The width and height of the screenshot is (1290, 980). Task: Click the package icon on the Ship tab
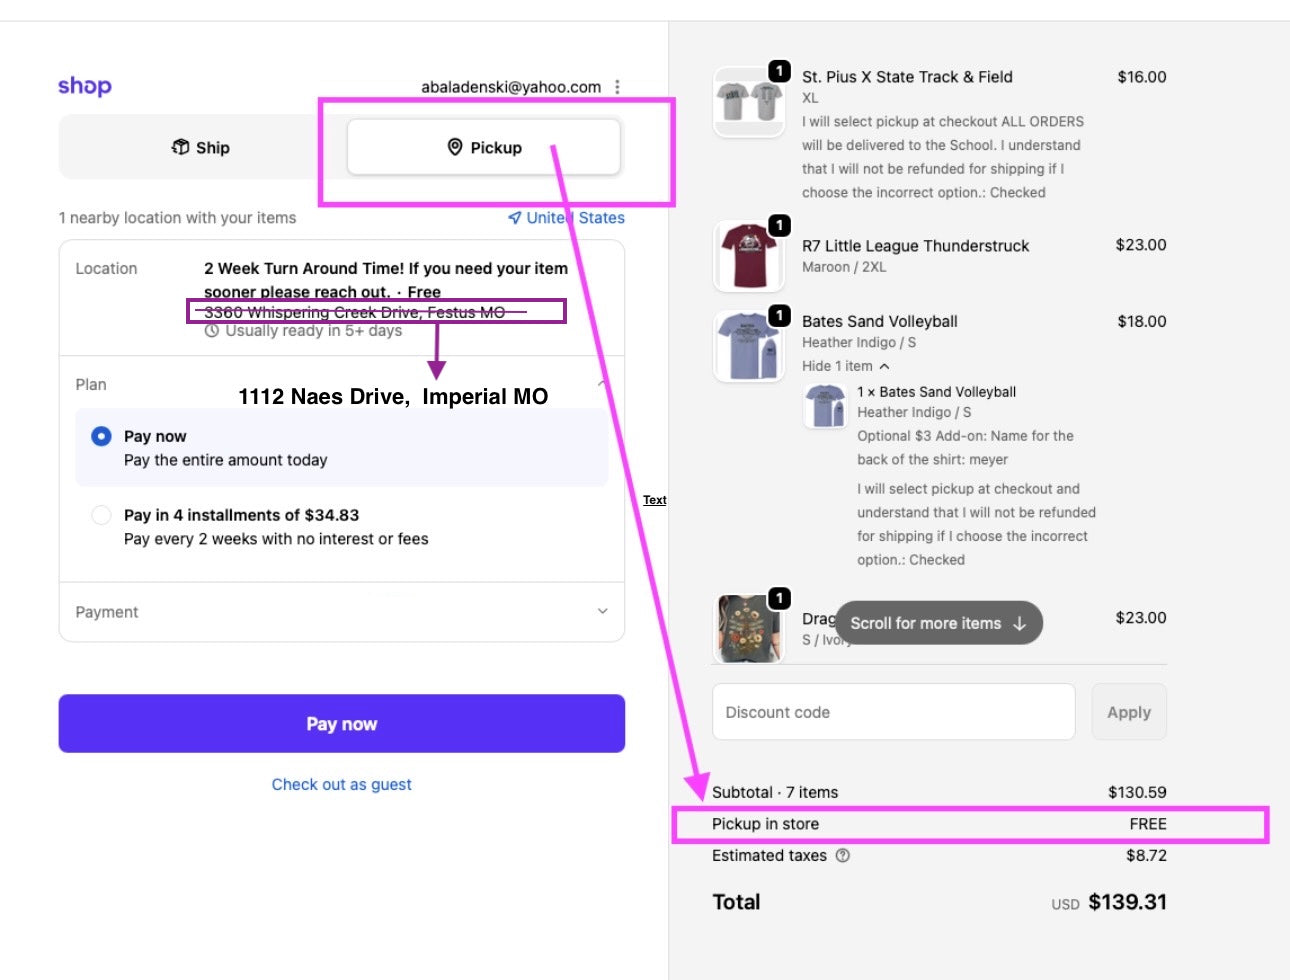tap(181, 147)
